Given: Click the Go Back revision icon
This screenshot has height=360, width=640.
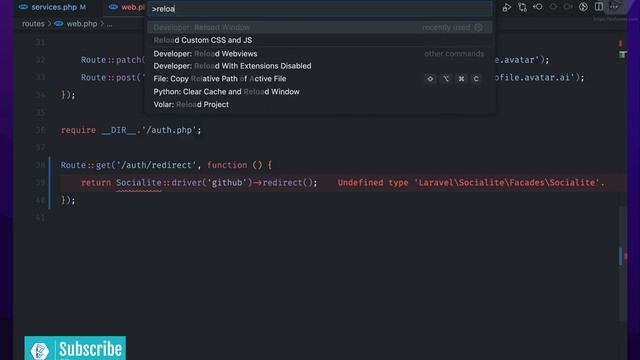Looking at the screenshot, I should coord(538,7).
